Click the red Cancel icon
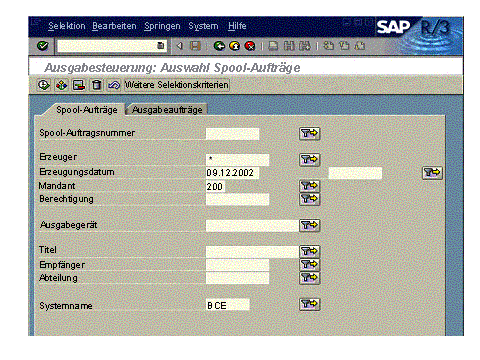 point(250,46)
